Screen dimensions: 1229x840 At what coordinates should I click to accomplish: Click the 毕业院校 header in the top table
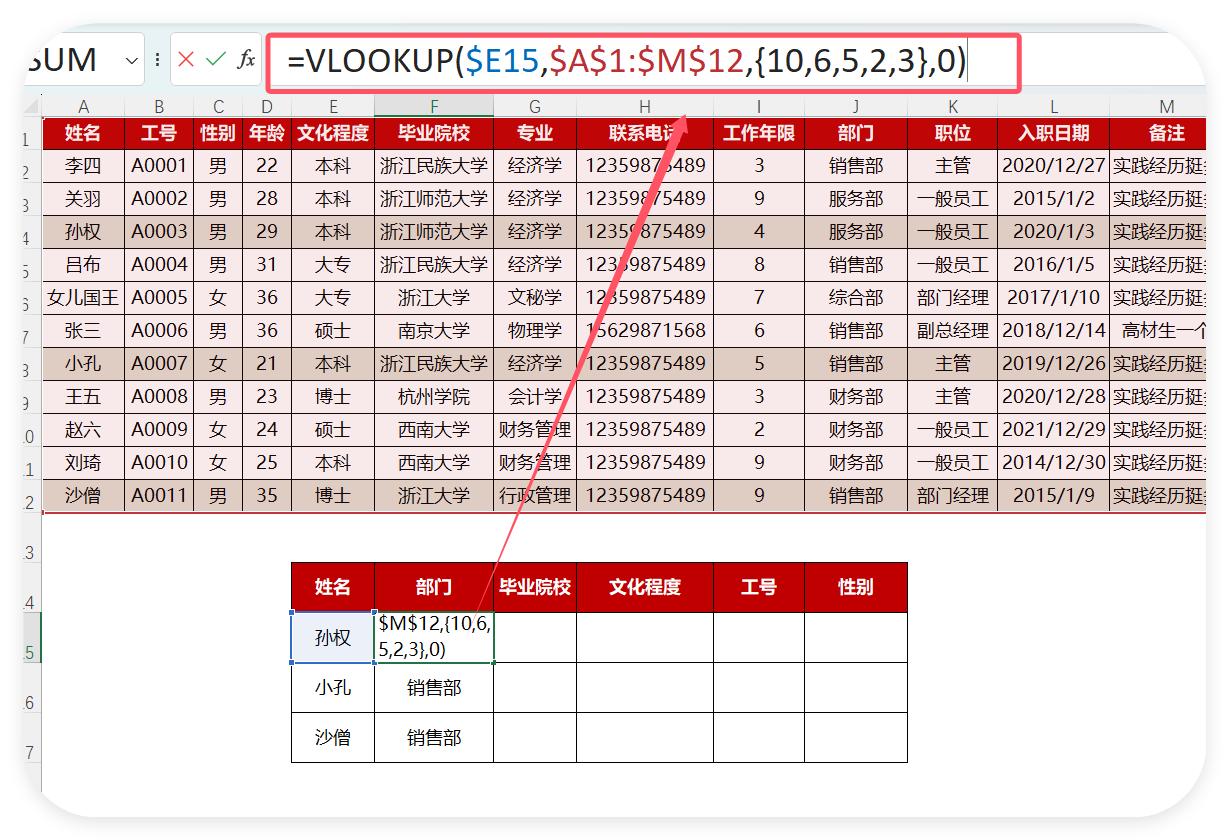click(x=434, y=133)
